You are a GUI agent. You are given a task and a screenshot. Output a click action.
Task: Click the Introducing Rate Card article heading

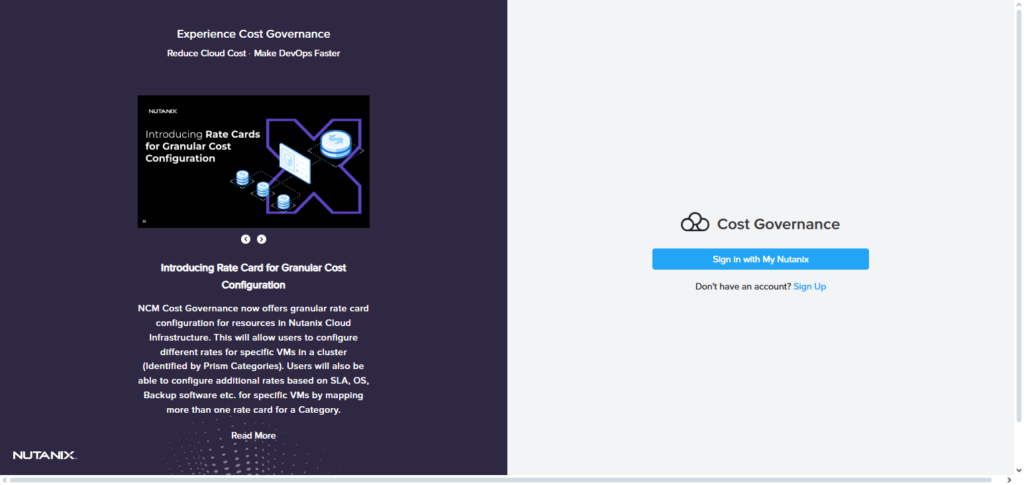coord(253,276)
